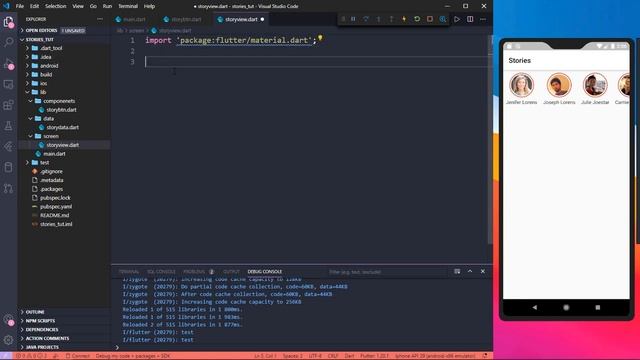The width and height of the screenshot is (640, 360).
Task: Open storydata.dart in the explorer tree
Action: [x=62, y=127]
